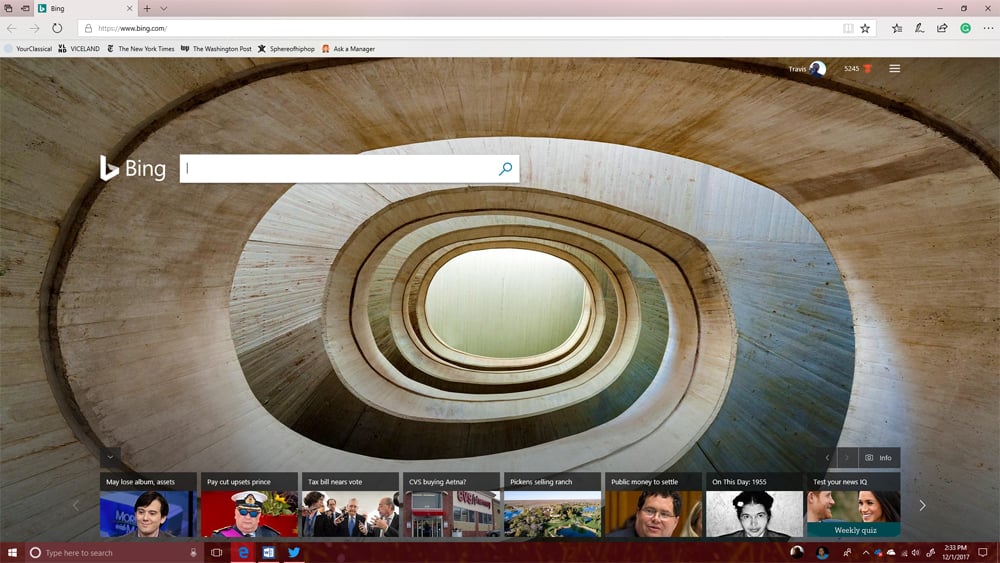Click the Share icon in Edge toolbar
The width and height of the screenshot is (1000, 563).
point(942,28)
